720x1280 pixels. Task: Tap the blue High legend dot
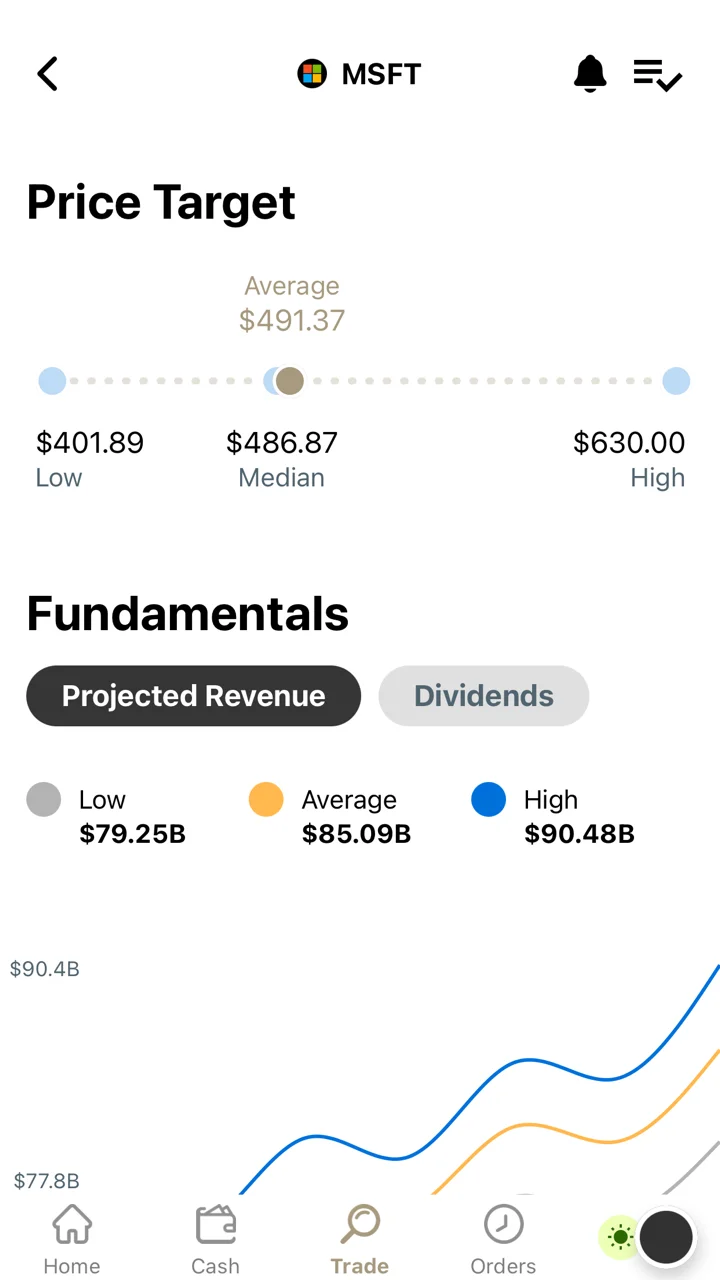click(489, 800)
